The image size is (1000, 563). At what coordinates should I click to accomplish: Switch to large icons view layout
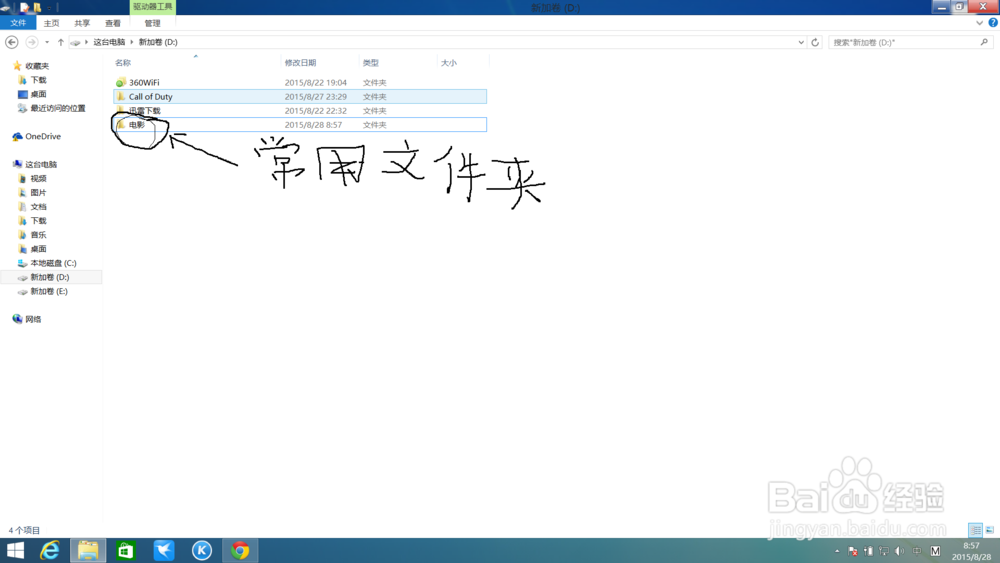pos(990,530)
